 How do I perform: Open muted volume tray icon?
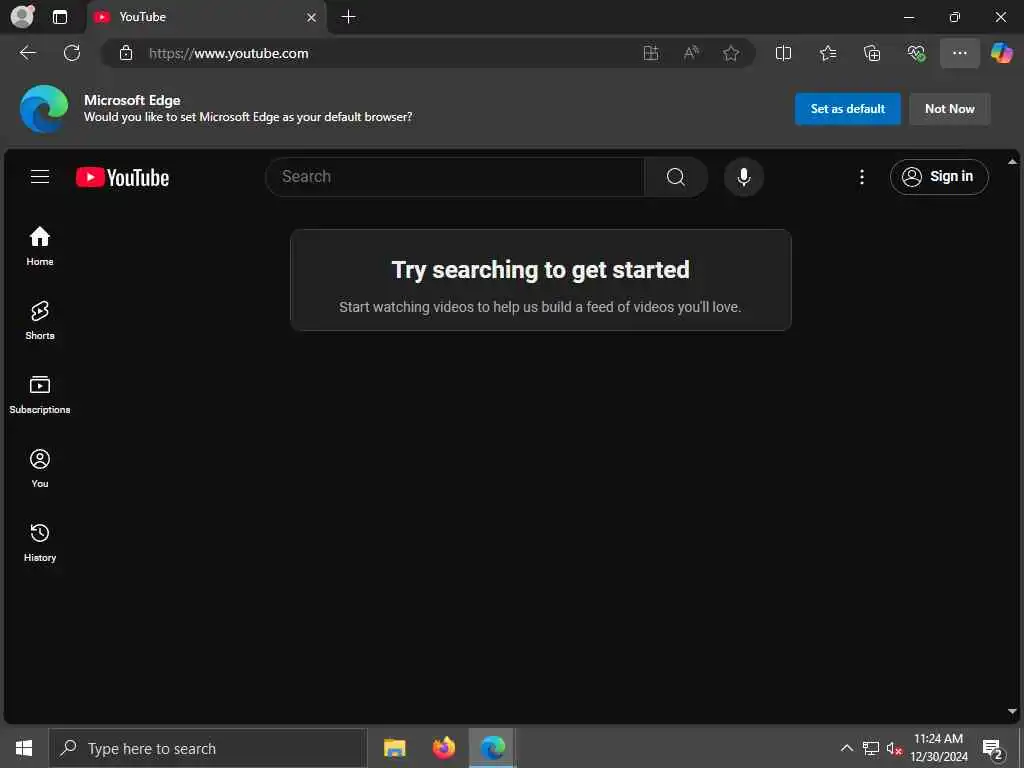click(x=894, y=748)
